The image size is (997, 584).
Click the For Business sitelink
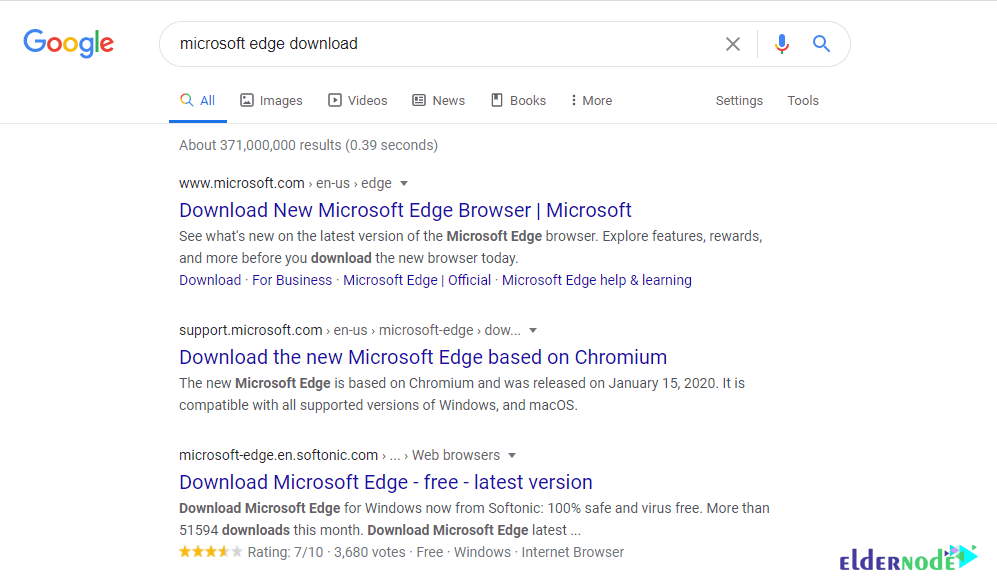tap(291, 280)
